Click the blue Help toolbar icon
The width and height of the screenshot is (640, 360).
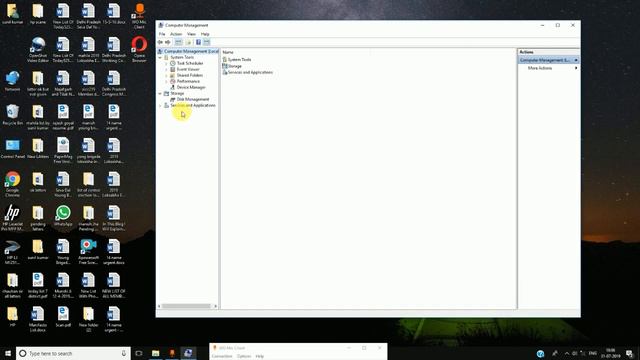point(198,42)
